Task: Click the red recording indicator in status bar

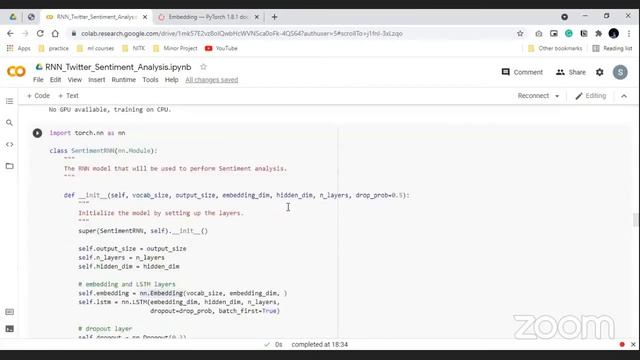Action: pyautogui.click(x=622, y=344)
